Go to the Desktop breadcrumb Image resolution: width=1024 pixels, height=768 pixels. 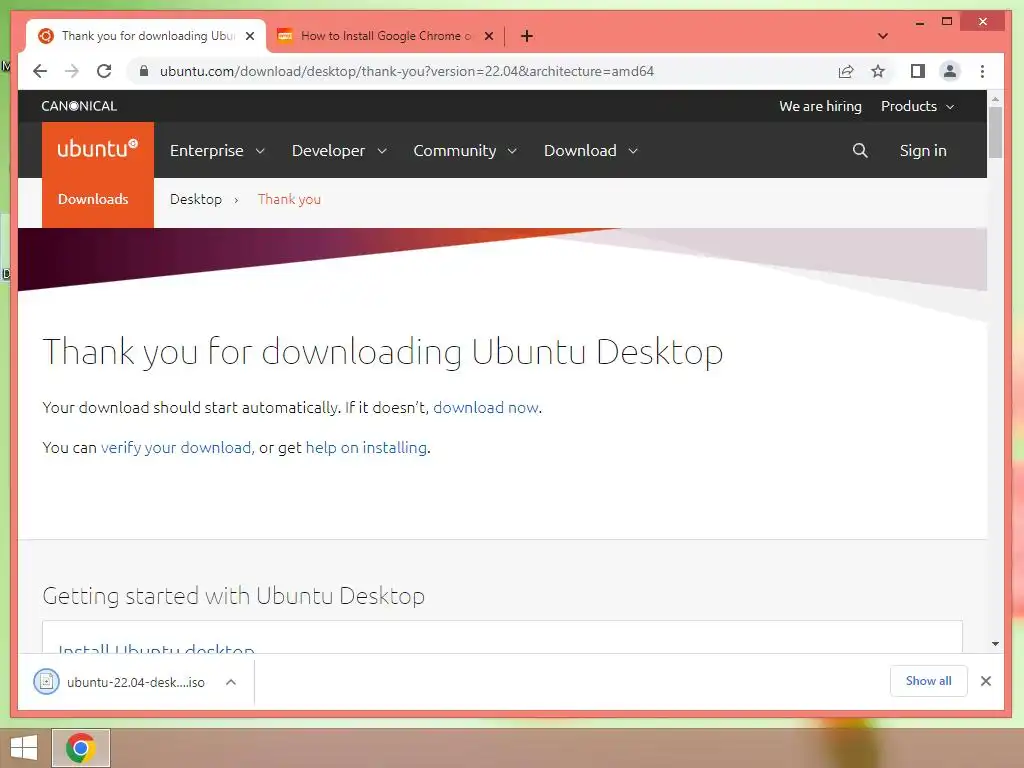[196, 199]
